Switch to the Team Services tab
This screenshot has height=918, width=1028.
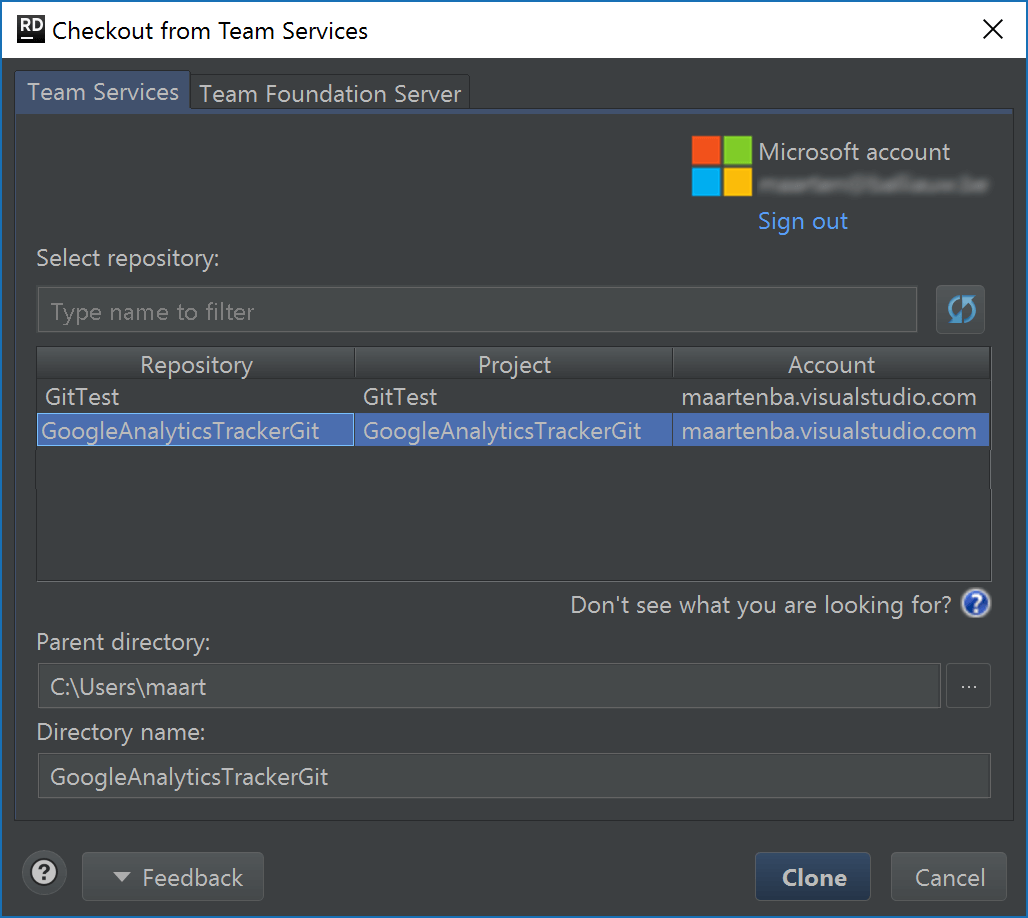[x=103, y=92]
